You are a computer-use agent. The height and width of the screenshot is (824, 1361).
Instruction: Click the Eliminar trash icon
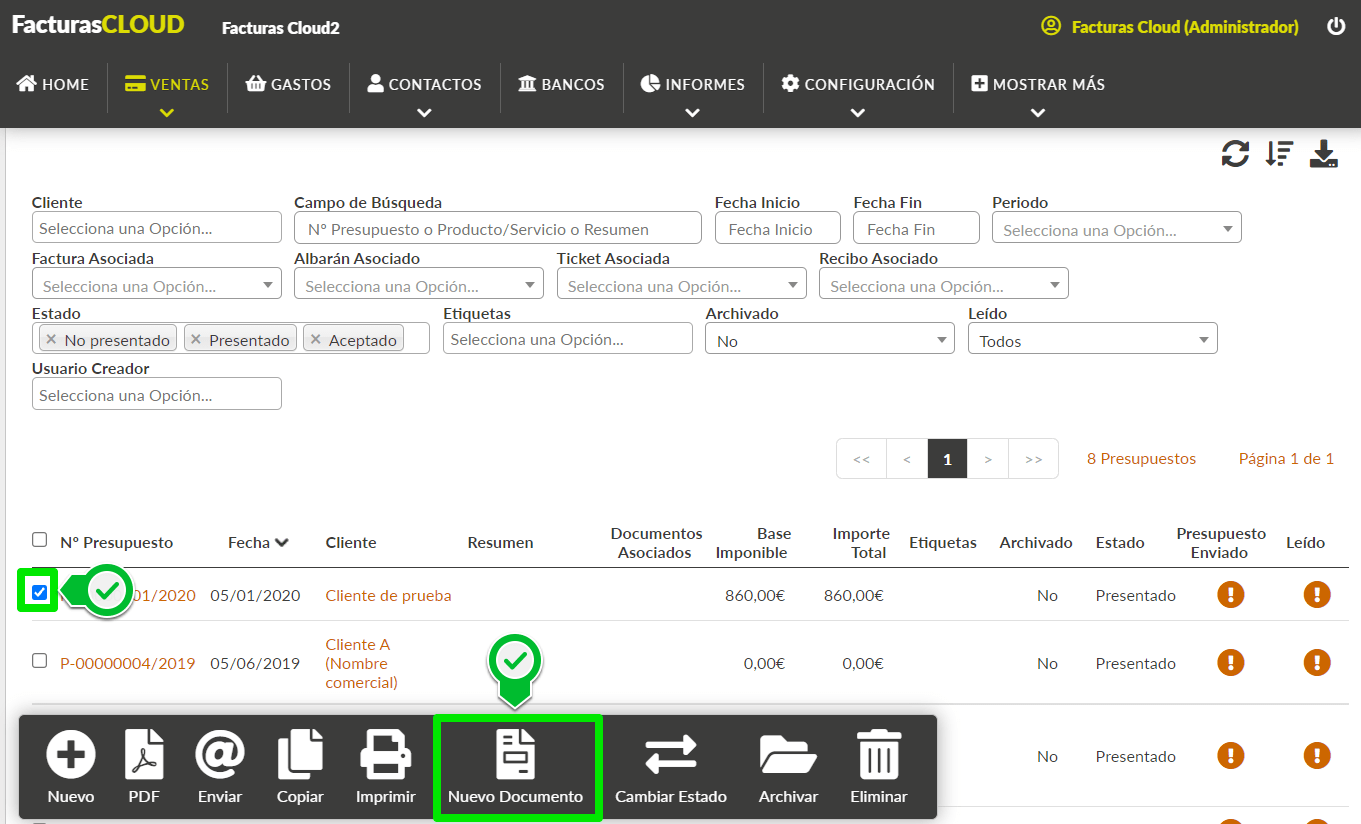tap(879, 755)
